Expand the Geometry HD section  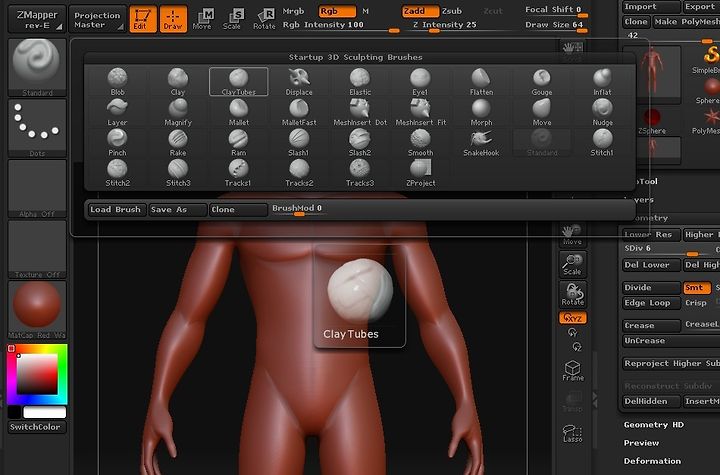click(653, 425)
